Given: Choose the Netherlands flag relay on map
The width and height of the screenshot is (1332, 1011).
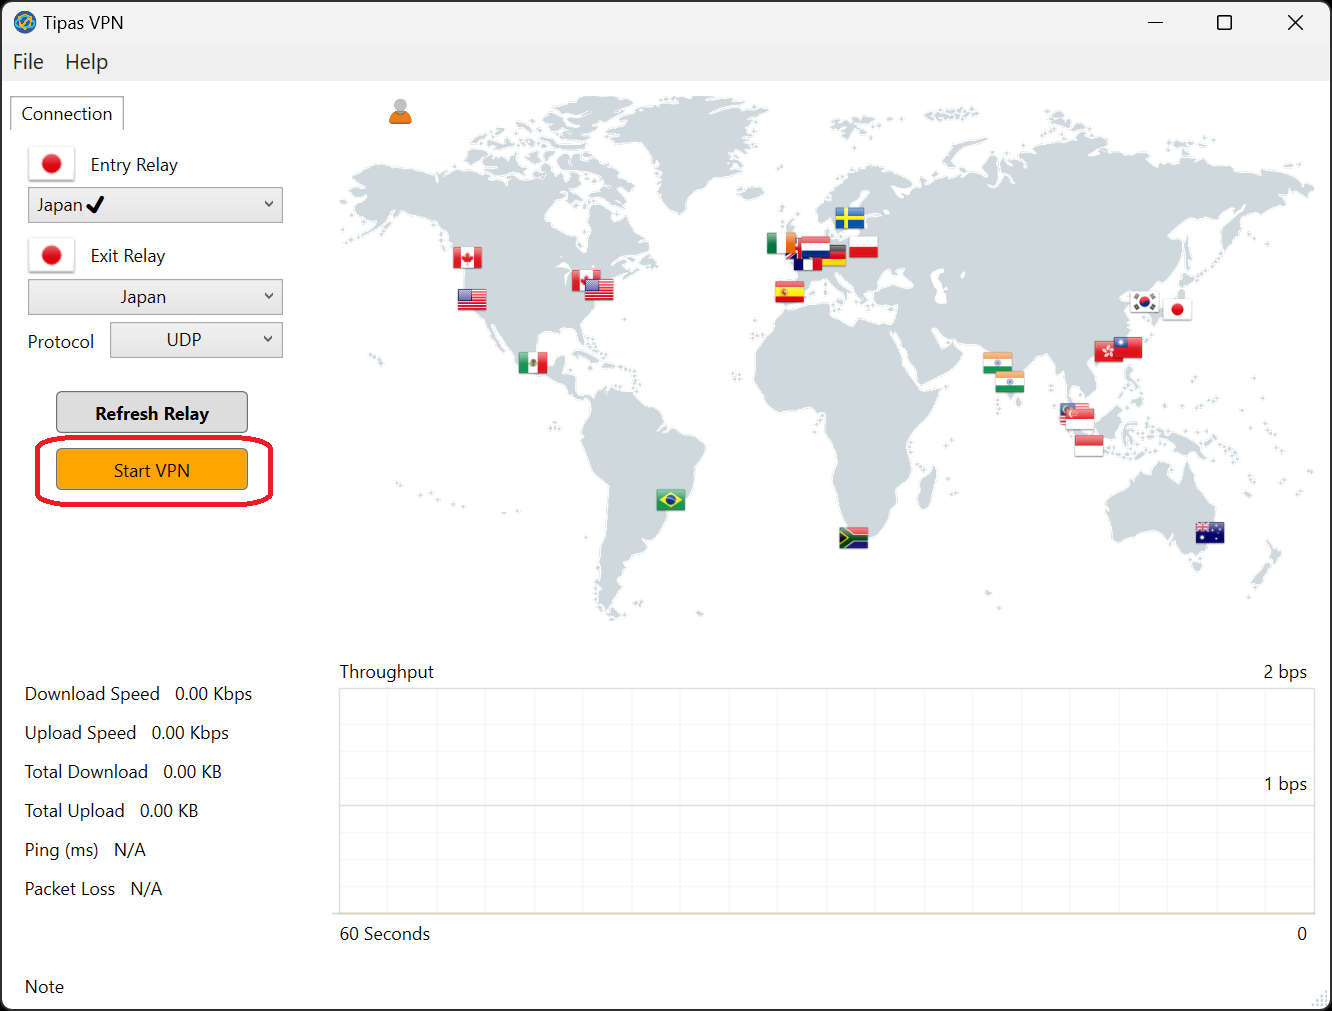Looking at the screenshot, I should click(816, 246).
